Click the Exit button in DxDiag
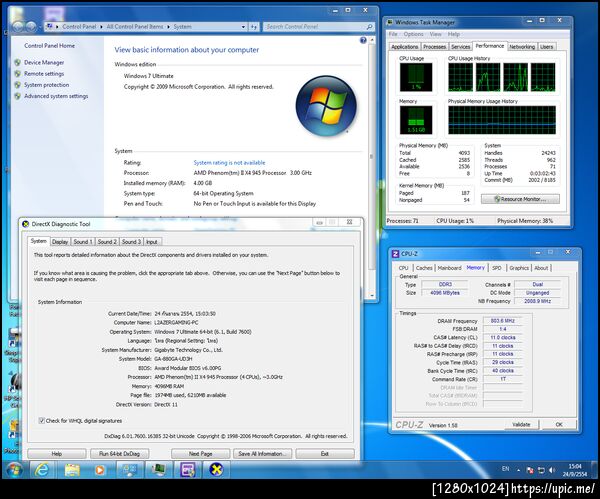This screenshot has height=499, width=600. tap(325, 454)
